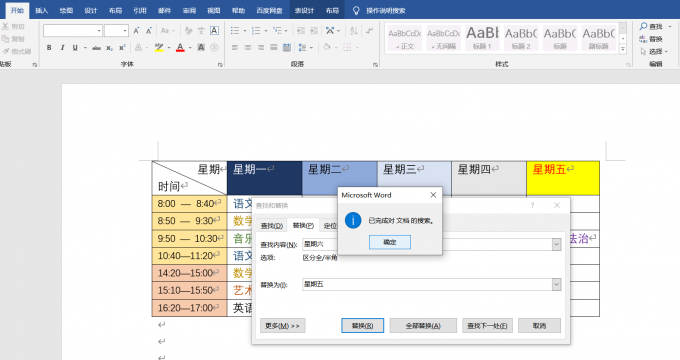Apply Italic formatting from the ribbon
680x360 pixels.
[x=62, y=48]
